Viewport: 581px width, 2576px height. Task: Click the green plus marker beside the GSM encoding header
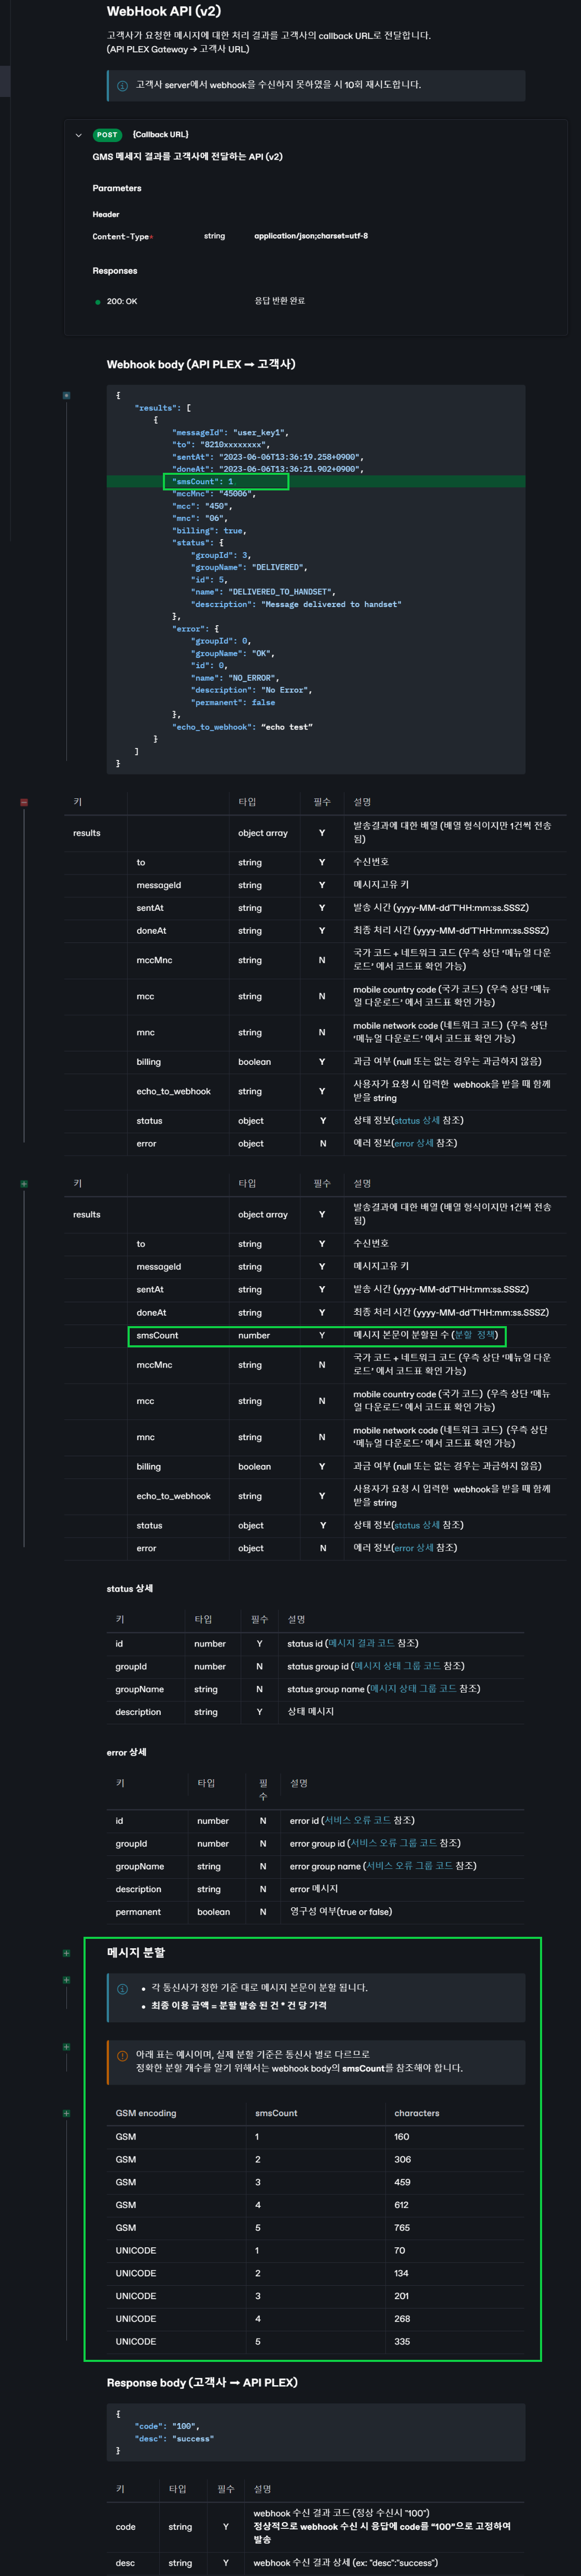[67, 2113]
